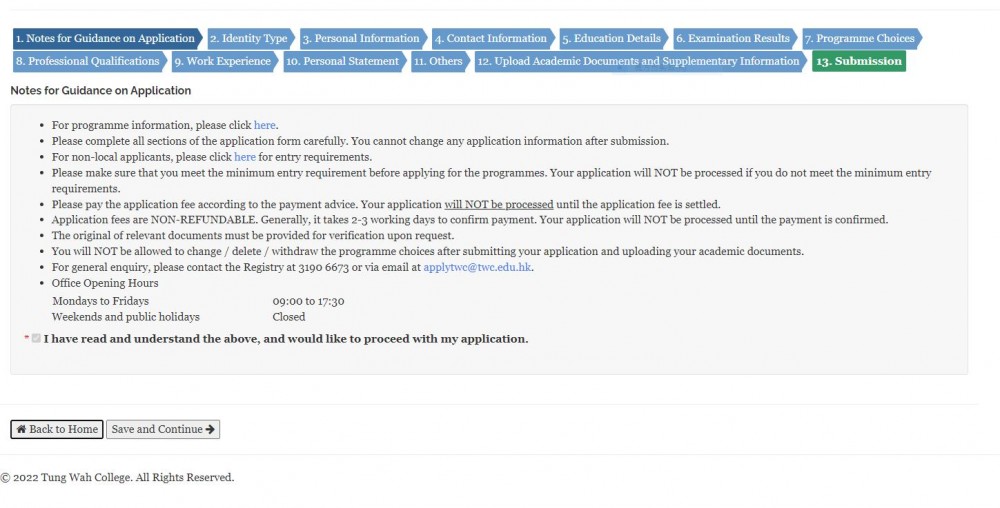Click 'Weekends and public holidays' text
This screenshot has width=1000, height=508.
point(126,317)
